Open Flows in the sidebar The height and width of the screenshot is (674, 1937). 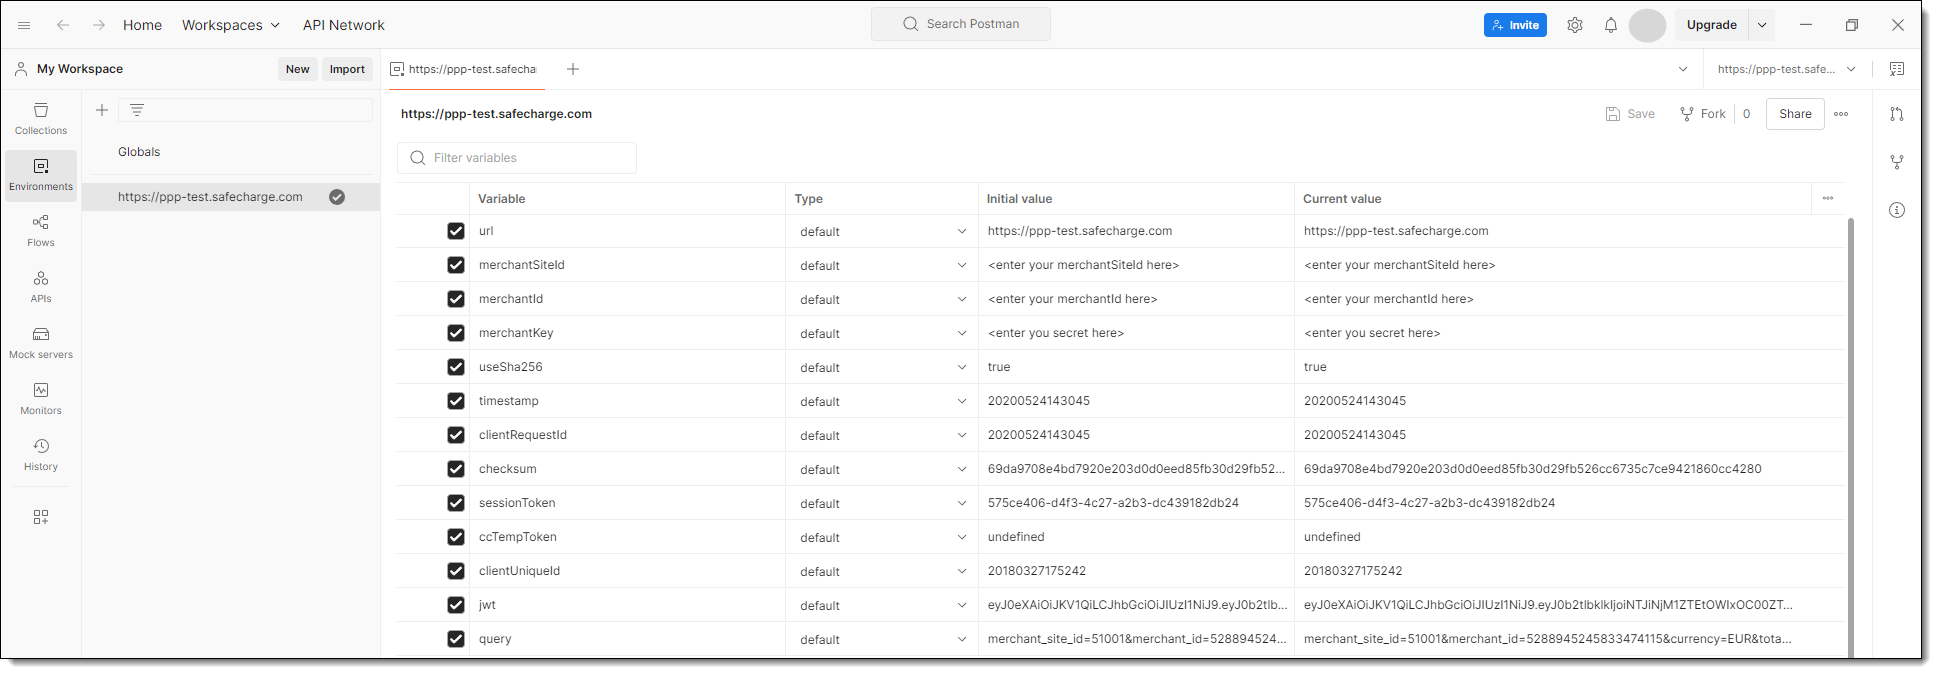[41, 230]
